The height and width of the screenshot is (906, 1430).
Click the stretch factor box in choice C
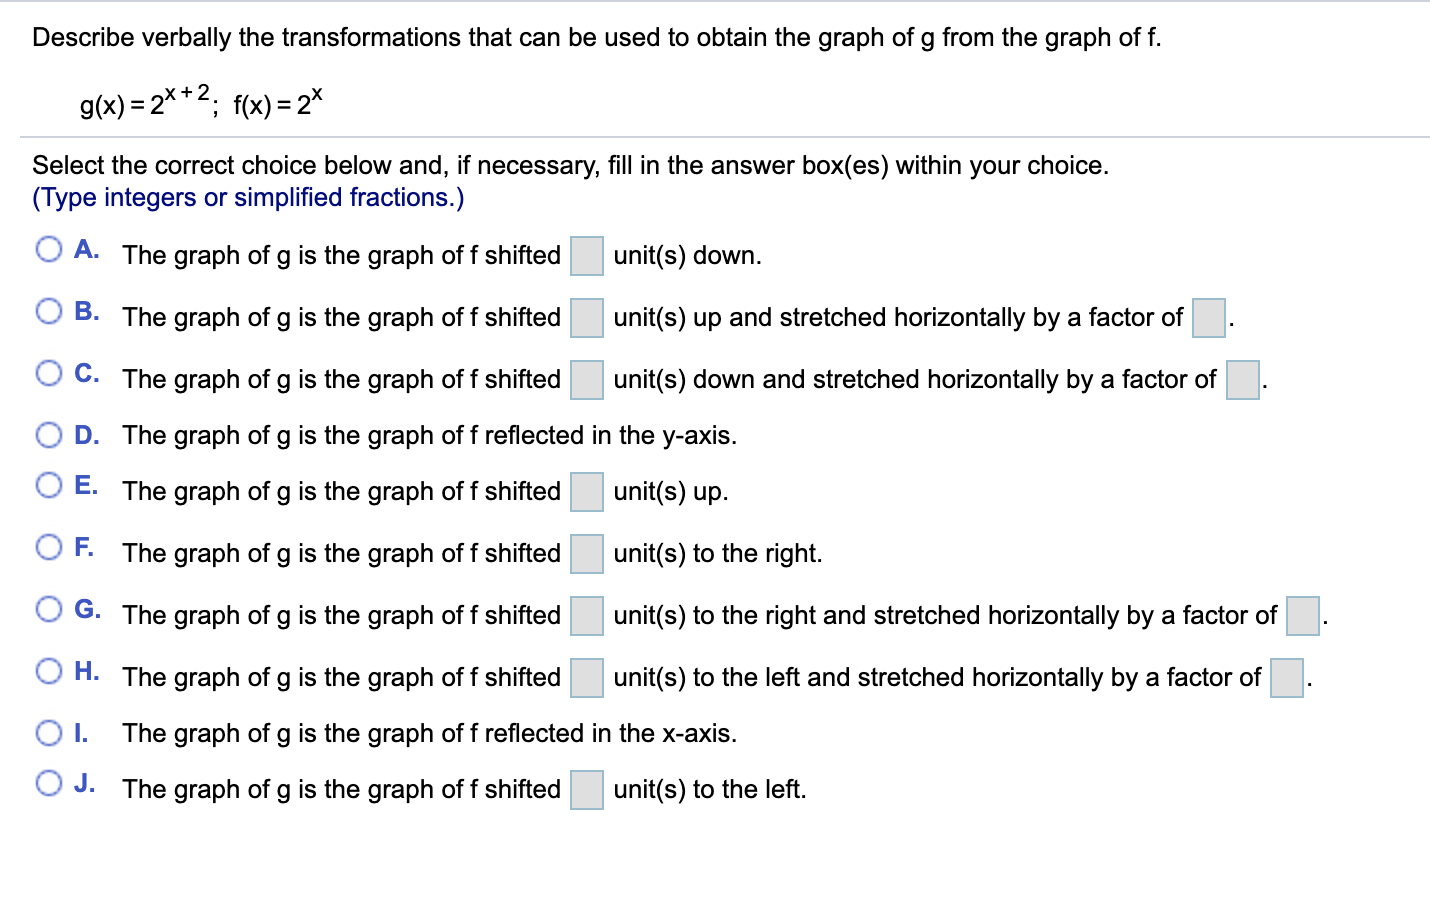click(x=1242, y=379)
